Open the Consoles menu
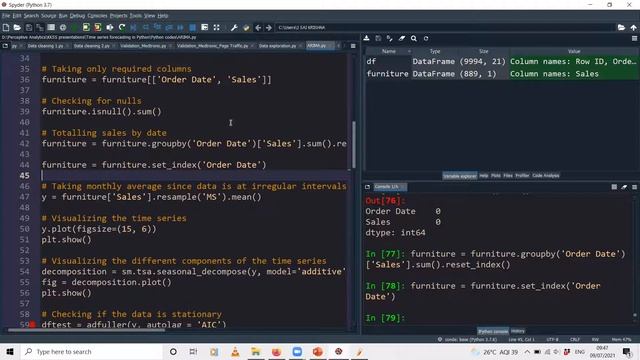The width and height of the screenshot is (640, 360). (97, 16)
